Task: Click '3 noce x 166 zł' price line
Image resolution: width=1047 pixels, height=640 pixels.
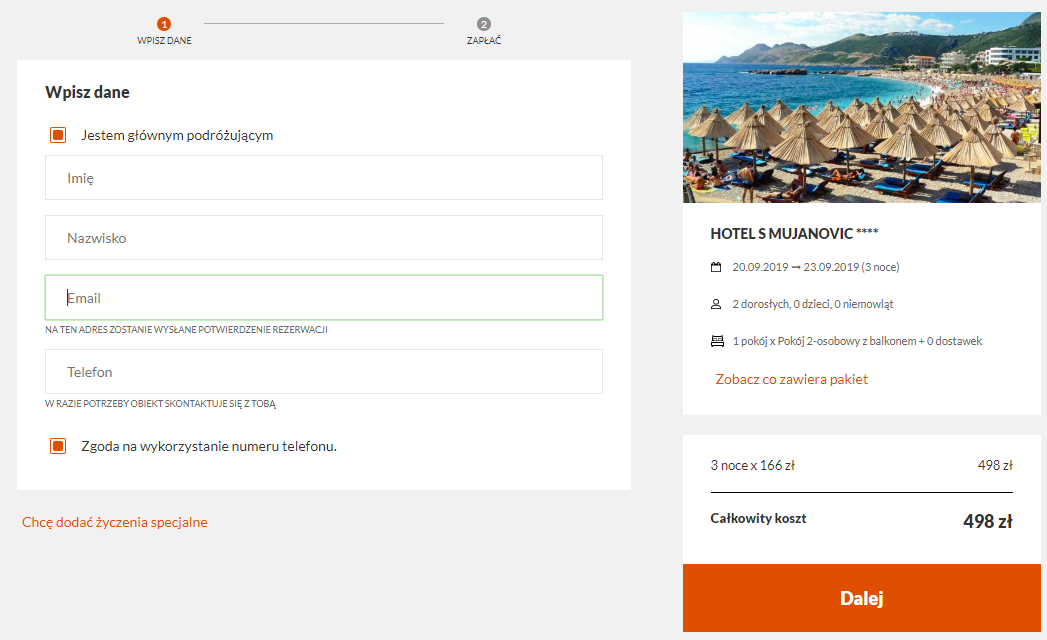Action: pos(753,466)
